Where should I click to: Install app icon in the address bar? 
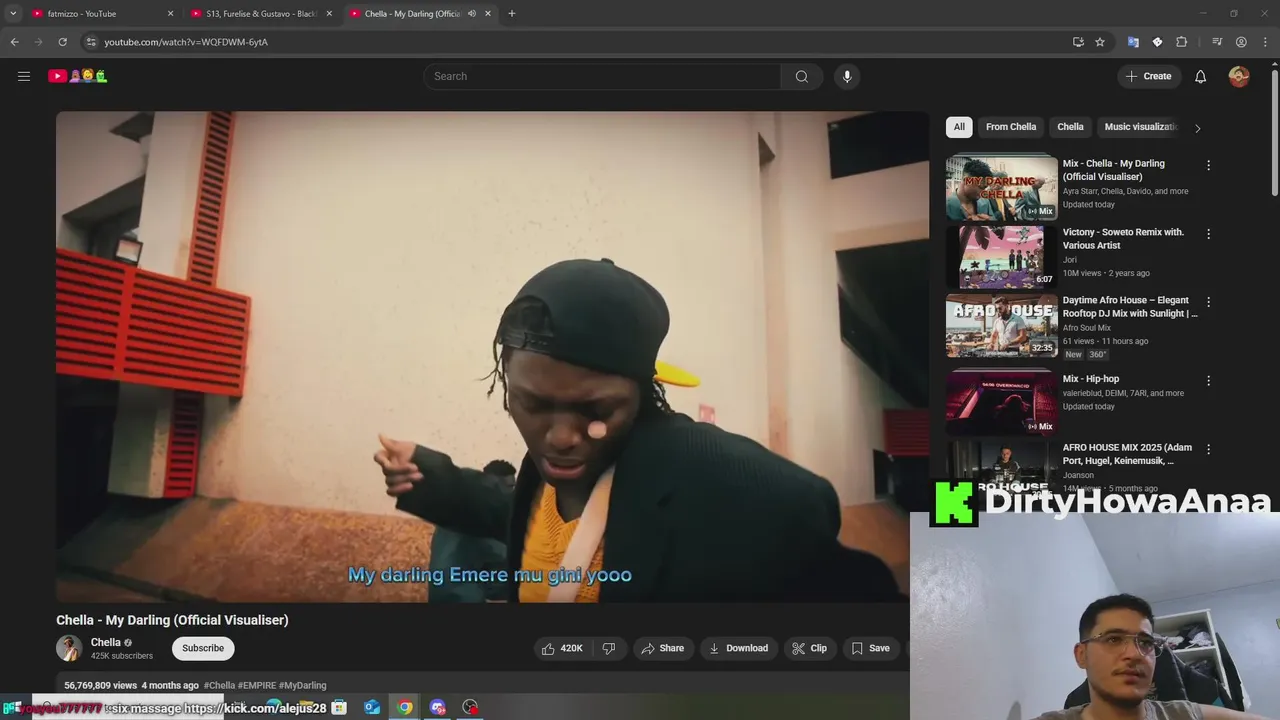click(1078, 42)
